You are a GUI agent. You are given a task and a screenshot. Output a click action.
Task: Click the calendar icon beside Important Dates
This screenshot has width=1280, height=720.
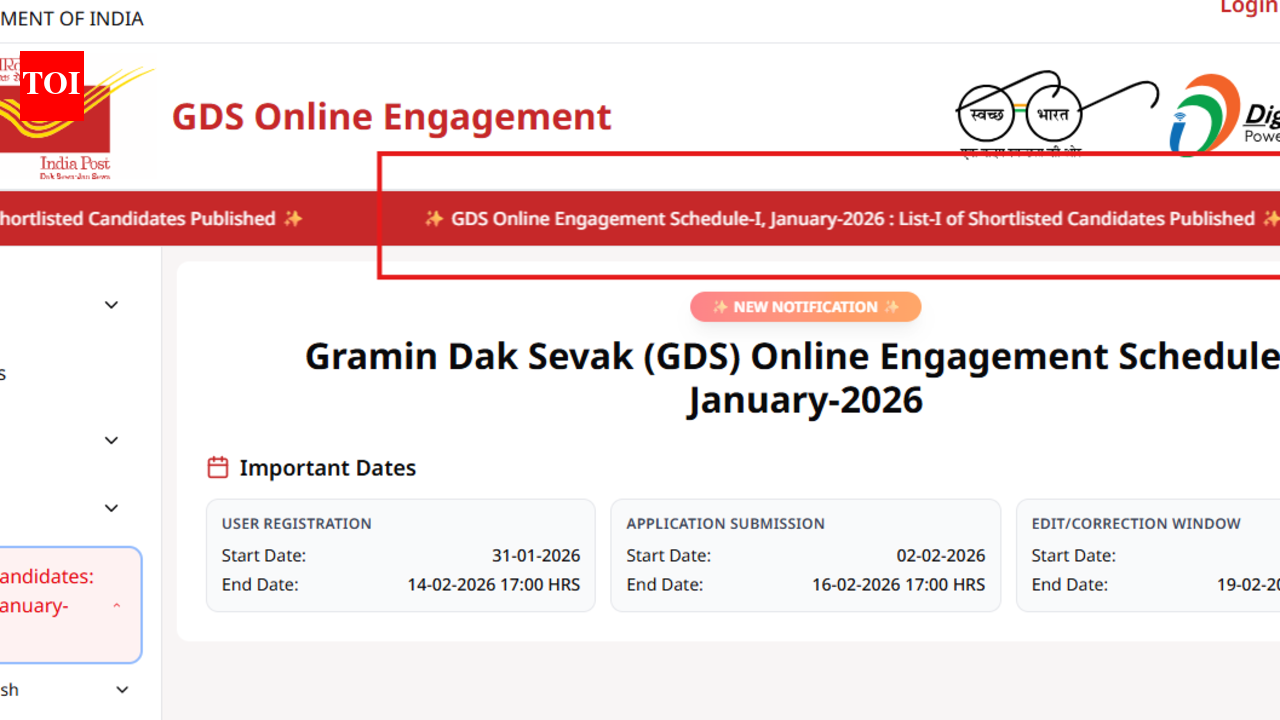(218, 466)
